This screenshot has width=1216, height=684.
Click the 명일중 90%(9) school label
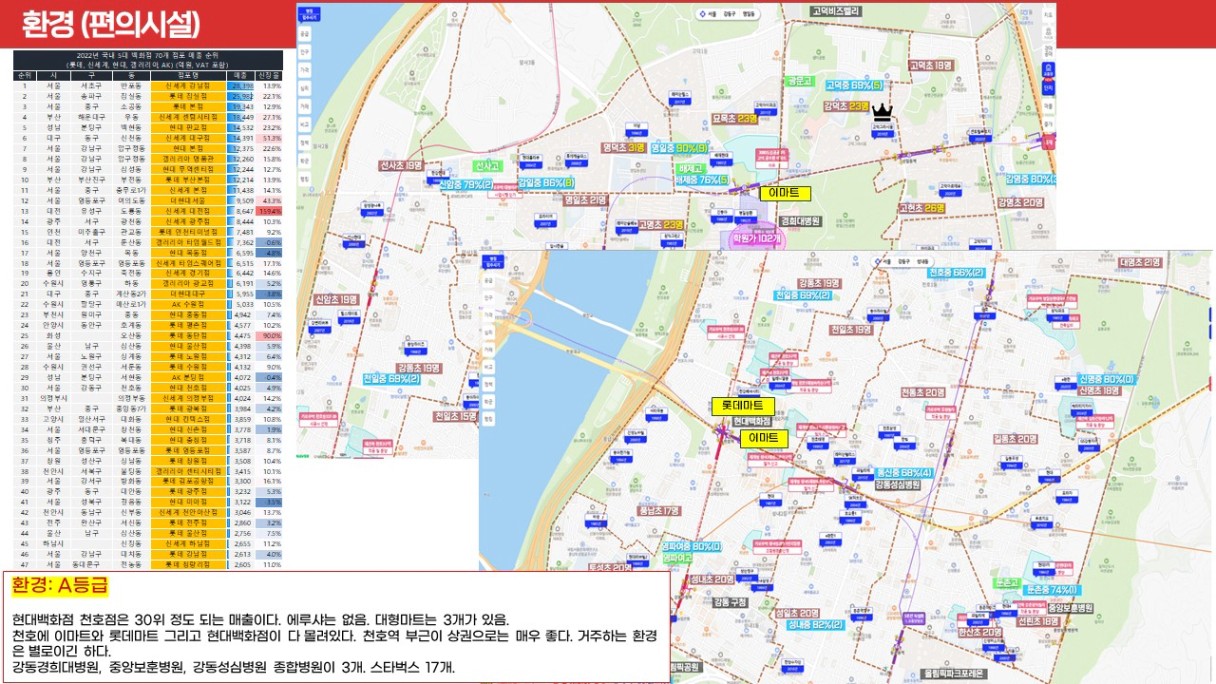click(678, 147)
